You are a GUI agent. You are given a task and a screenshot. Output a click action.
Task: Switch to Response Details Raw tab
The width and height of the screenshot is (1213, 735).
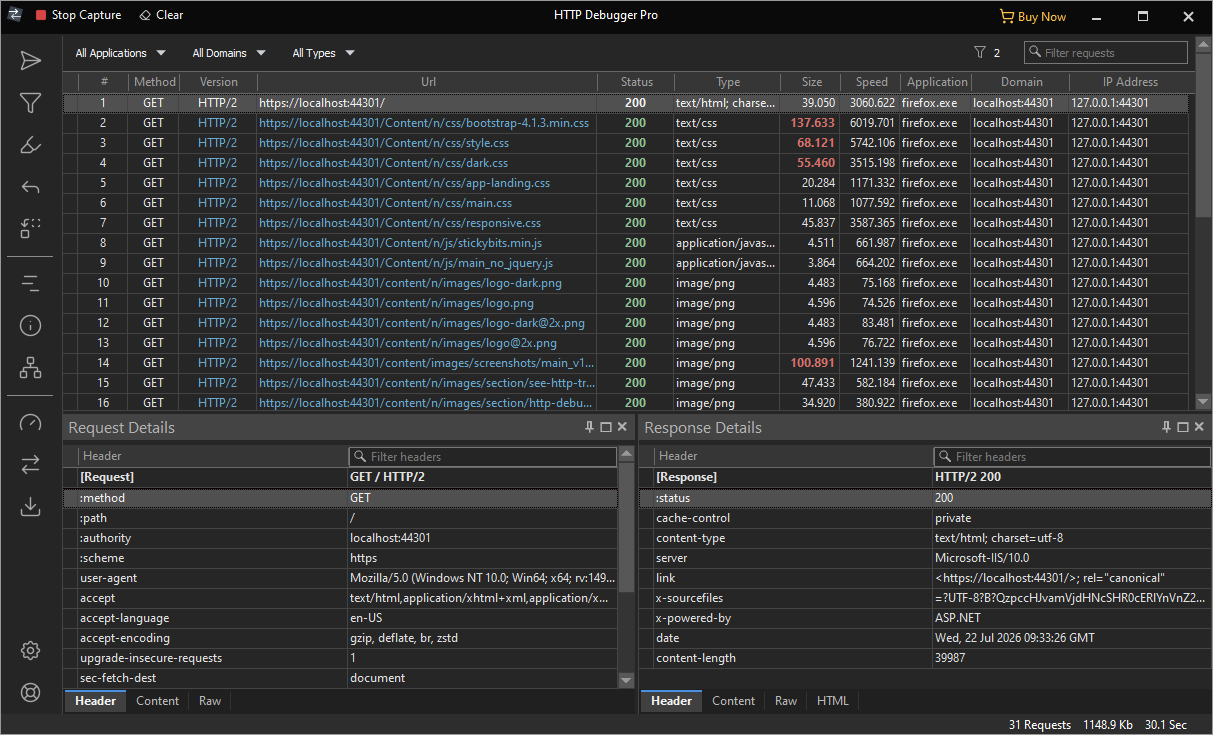tap(786, 701)
